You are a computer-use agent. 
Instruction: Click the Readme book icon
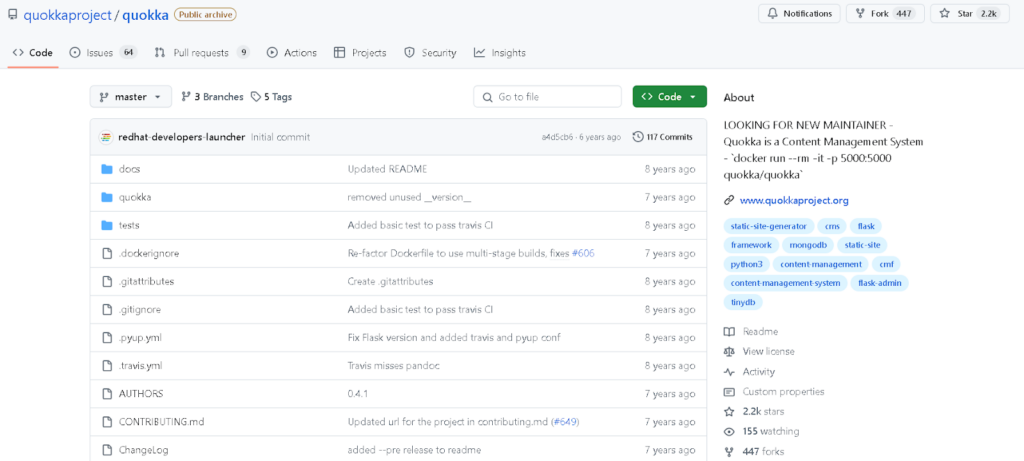pyautogui.click(x=729, y=332)
